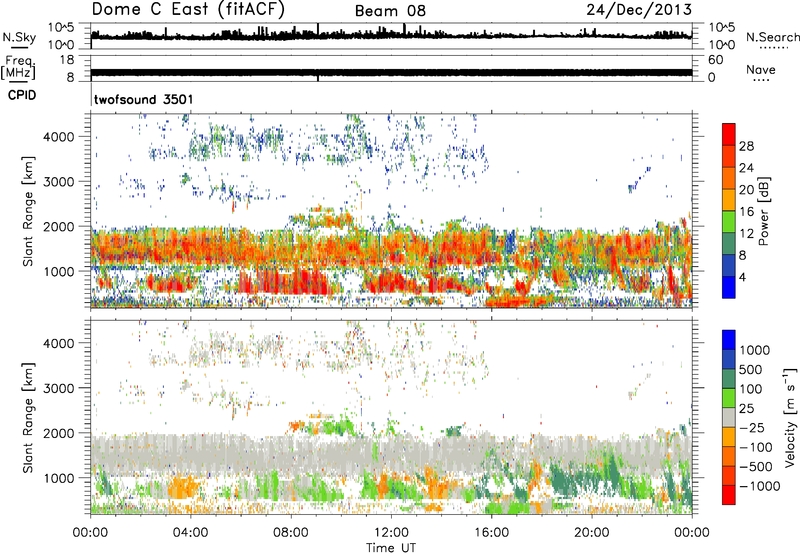Click the '12:00' time tick label
The width and height of the screenshot is (800, 554).
(x=391, y=533)
